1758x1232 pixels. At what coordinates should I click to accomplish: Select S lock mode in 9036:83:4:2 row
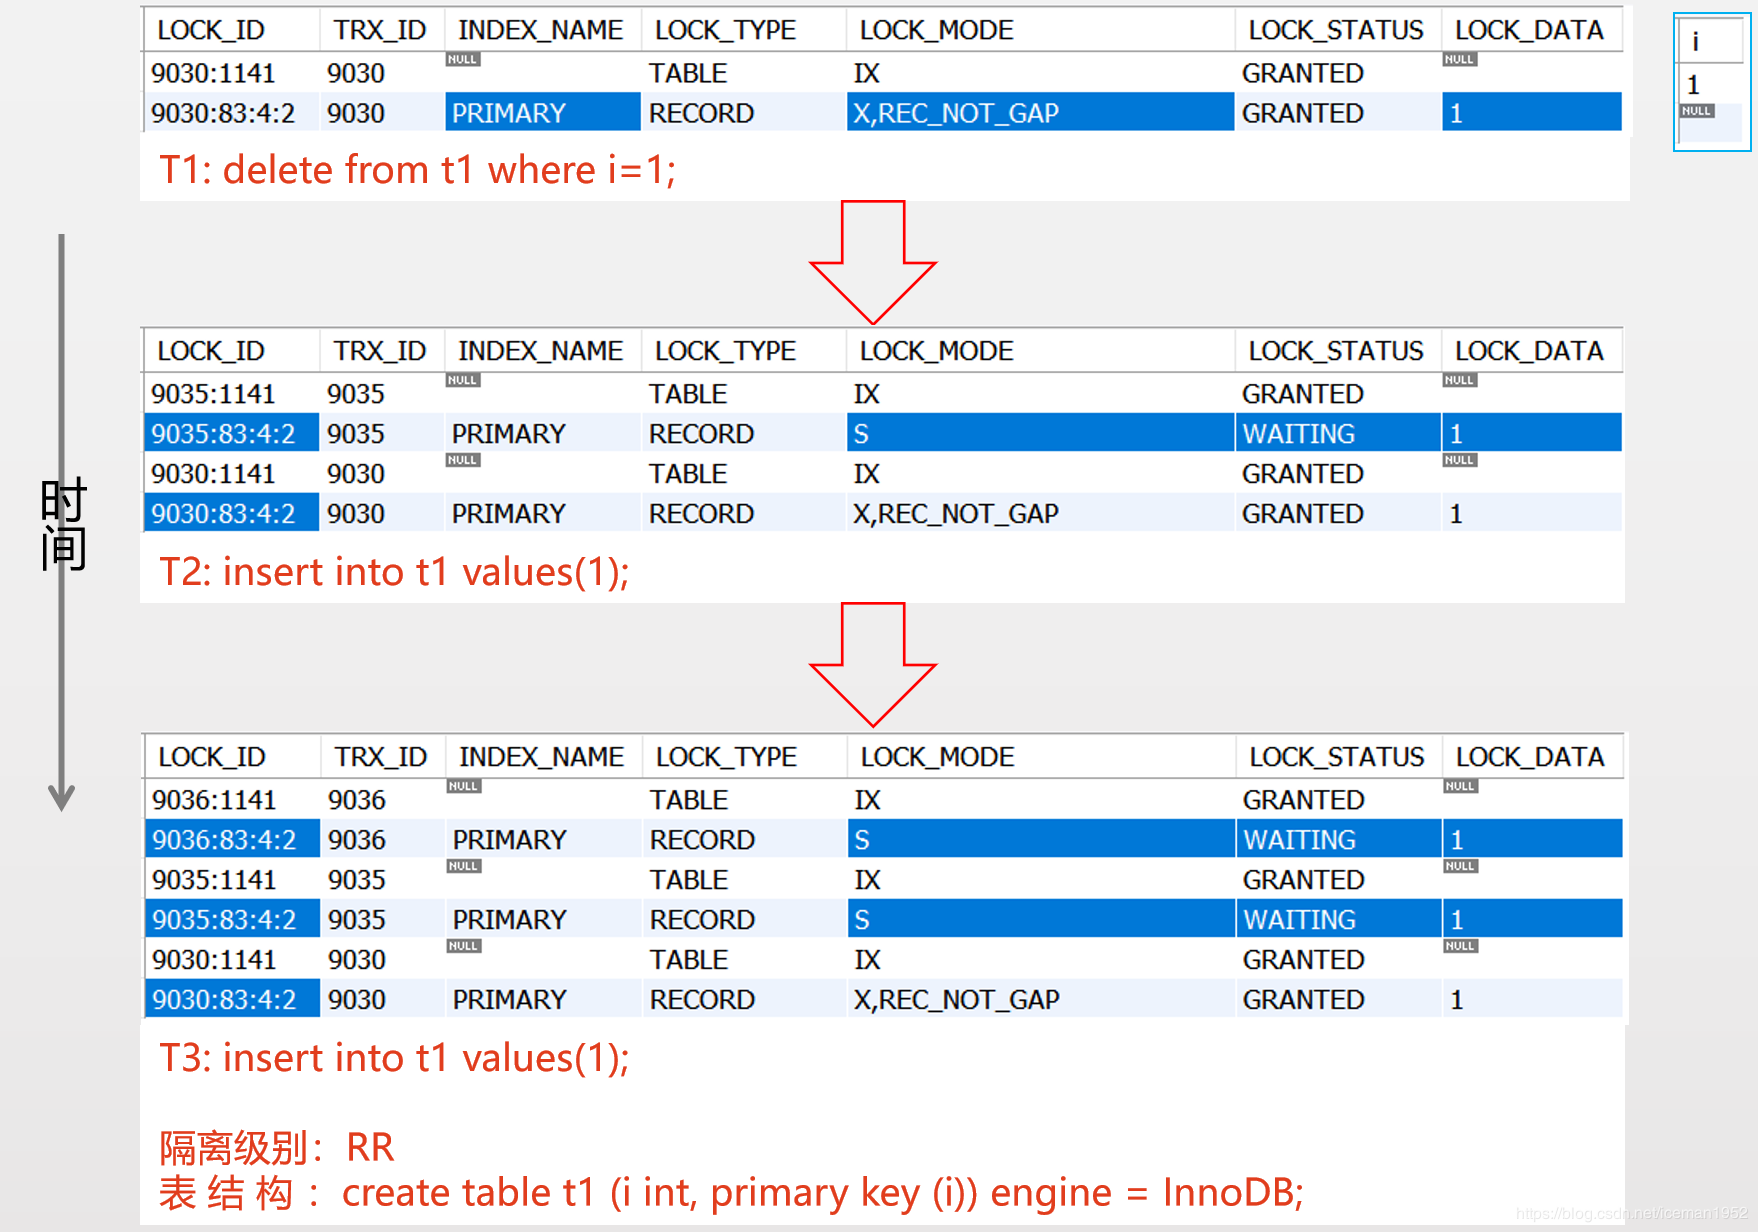point(1041,839)
